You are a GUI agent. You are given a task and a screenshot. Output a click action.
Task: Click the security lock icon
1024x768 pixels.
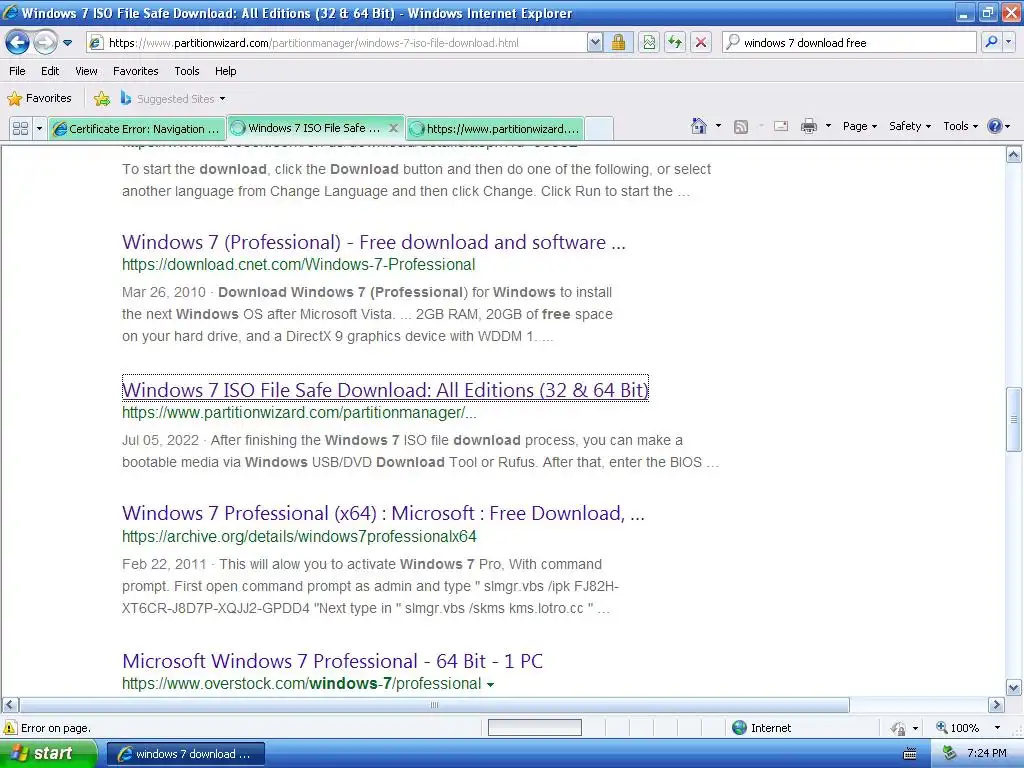(x=618, y=43)
